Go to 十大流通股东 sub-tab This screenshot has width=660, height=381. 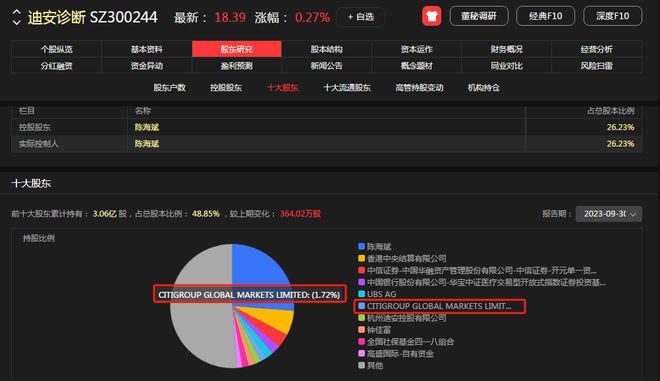[x=347, y=88]
